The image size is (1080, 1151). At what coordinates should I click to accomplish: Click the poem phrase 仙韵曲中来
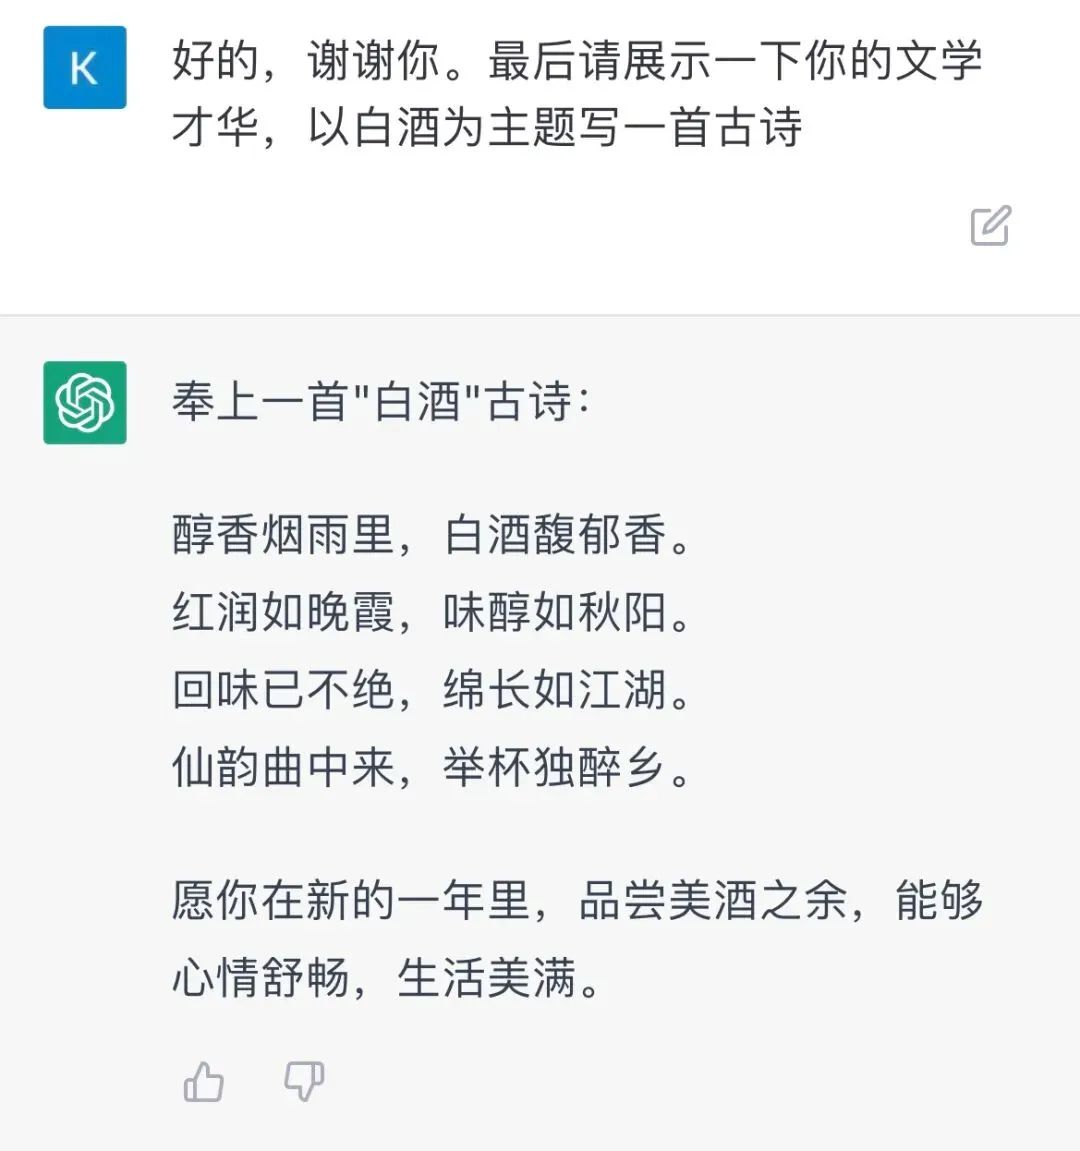click(283, 768)
